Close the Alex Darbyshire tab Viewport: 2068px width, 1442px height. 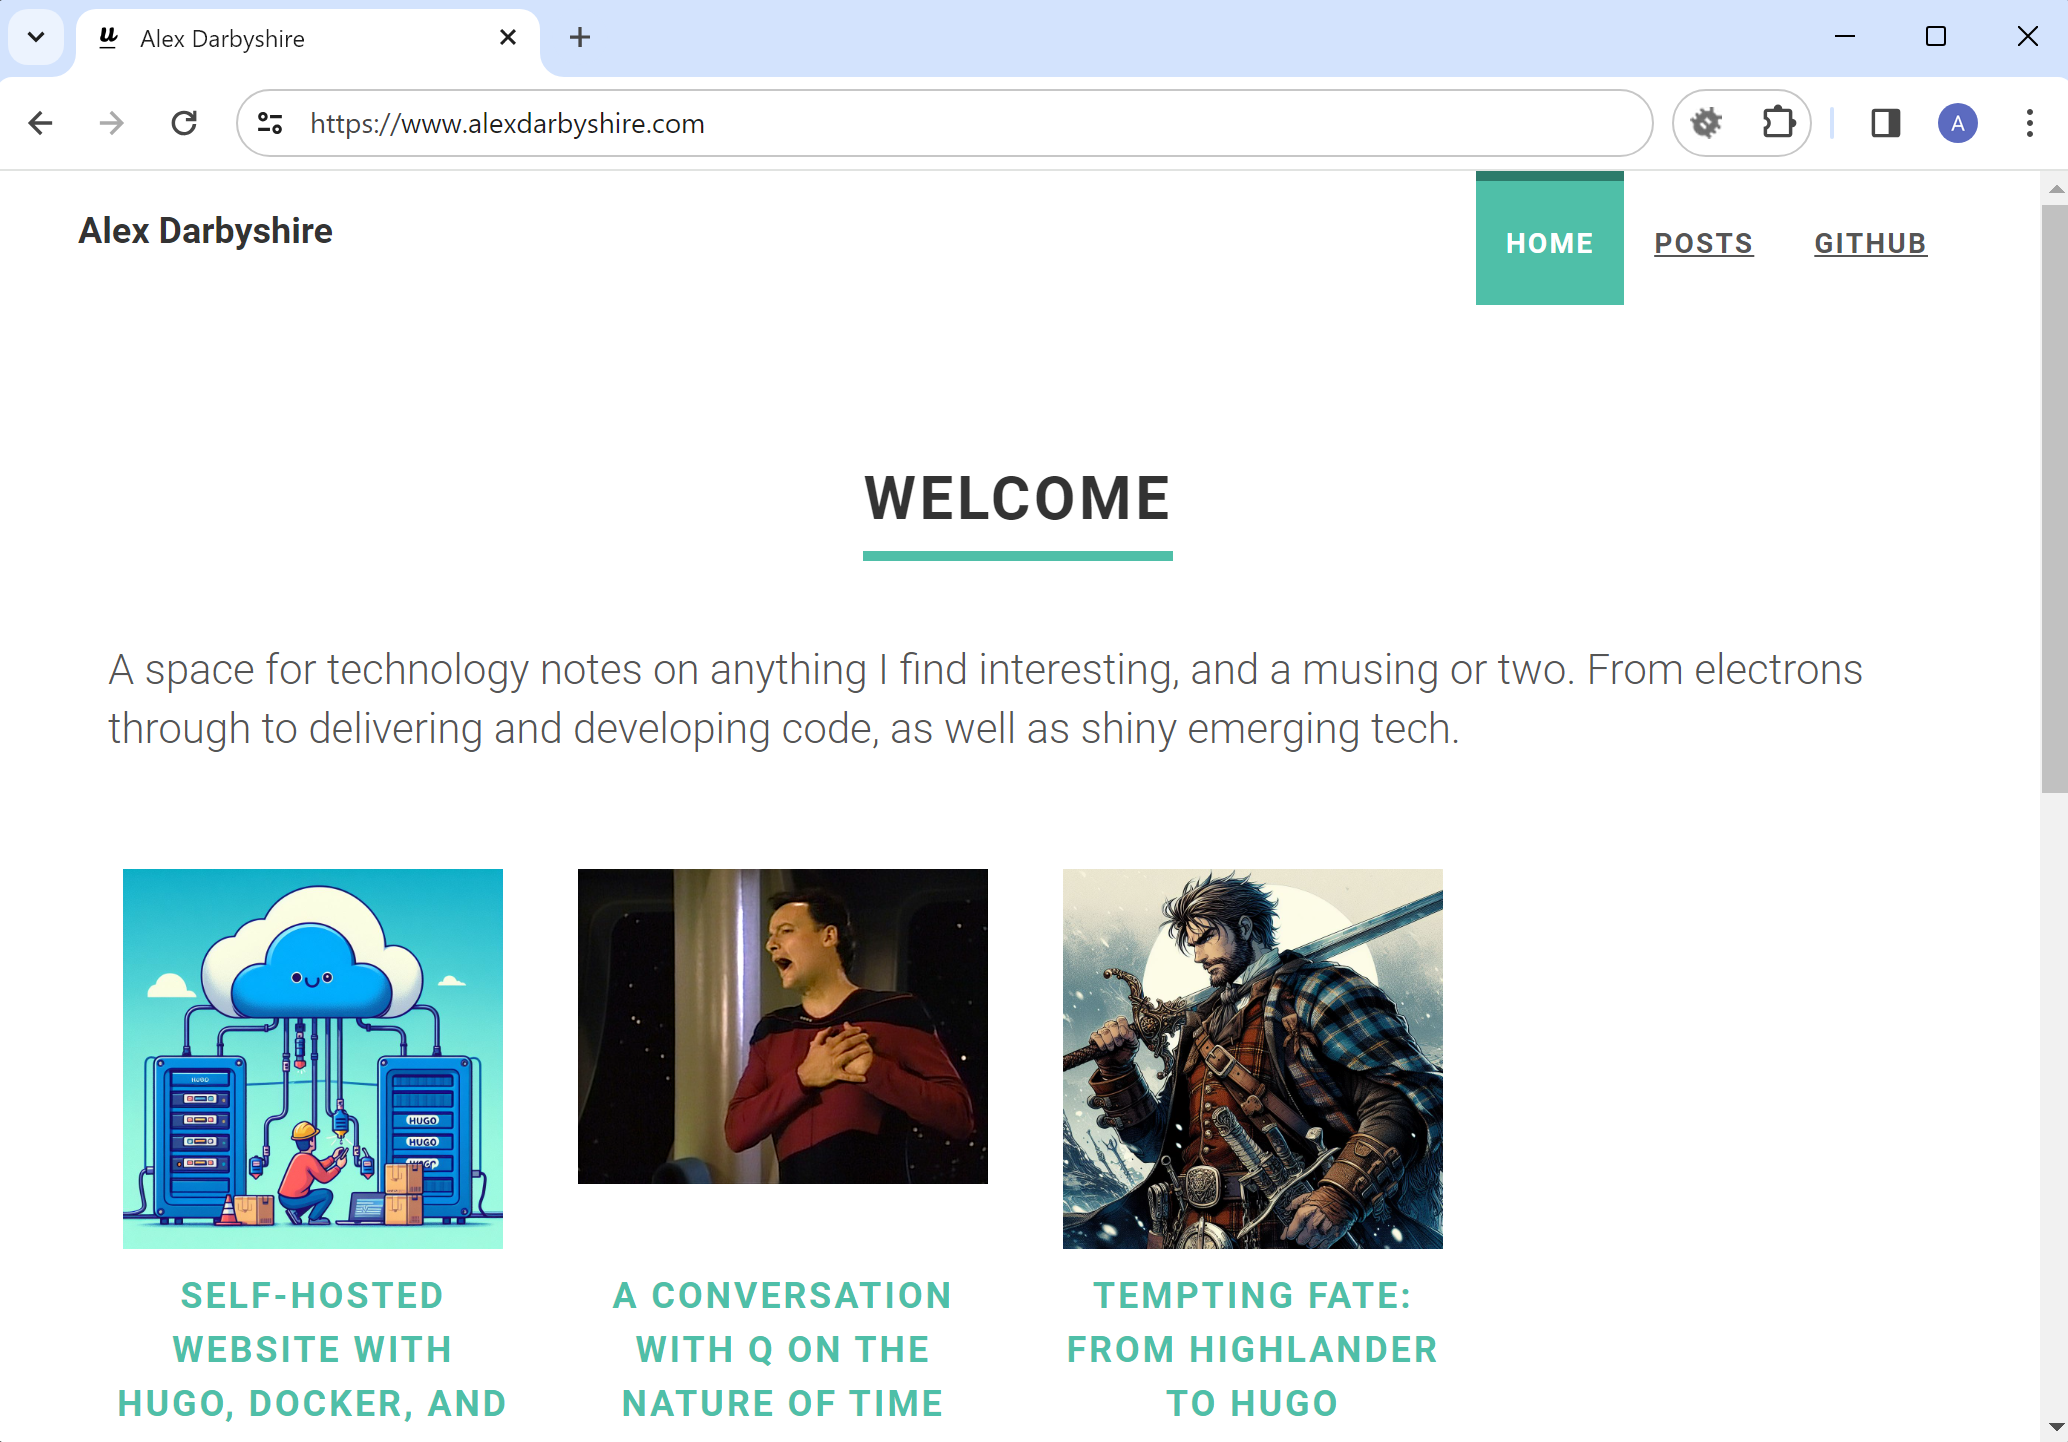click(508, 38)
